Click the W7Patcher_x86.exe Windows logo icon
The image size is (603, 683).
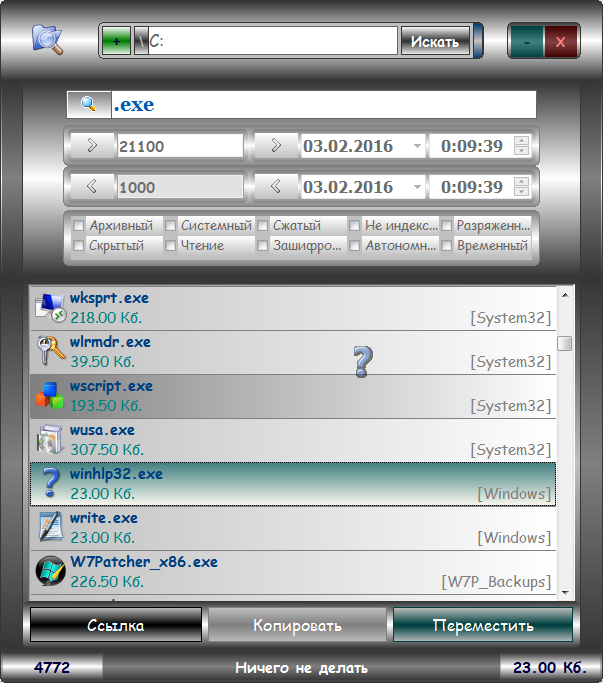point(49,572)
